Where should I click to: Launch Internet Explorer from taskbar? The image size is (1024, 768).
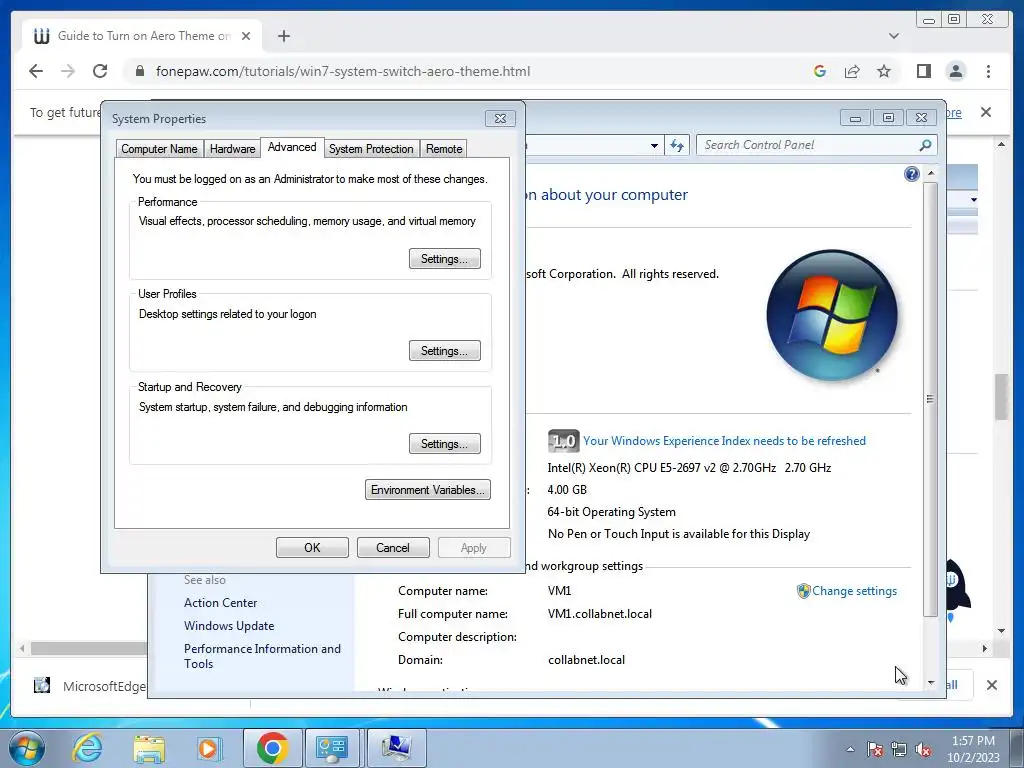tap(88, 748)
